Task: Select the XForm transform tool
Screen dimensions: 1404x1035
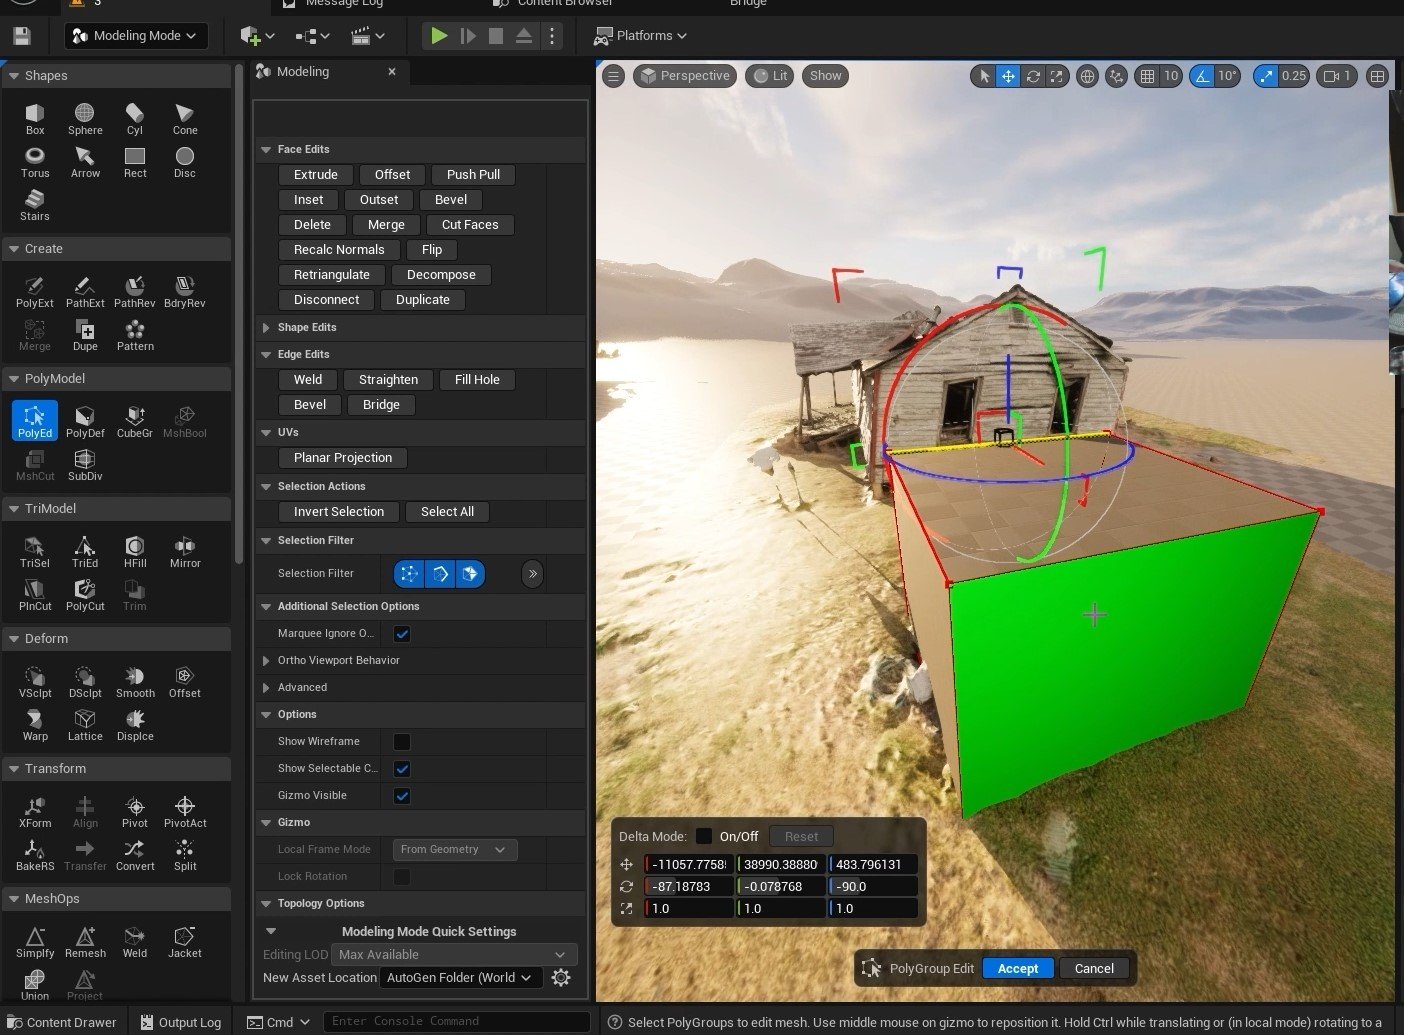Action: click(x=34, y=808)
